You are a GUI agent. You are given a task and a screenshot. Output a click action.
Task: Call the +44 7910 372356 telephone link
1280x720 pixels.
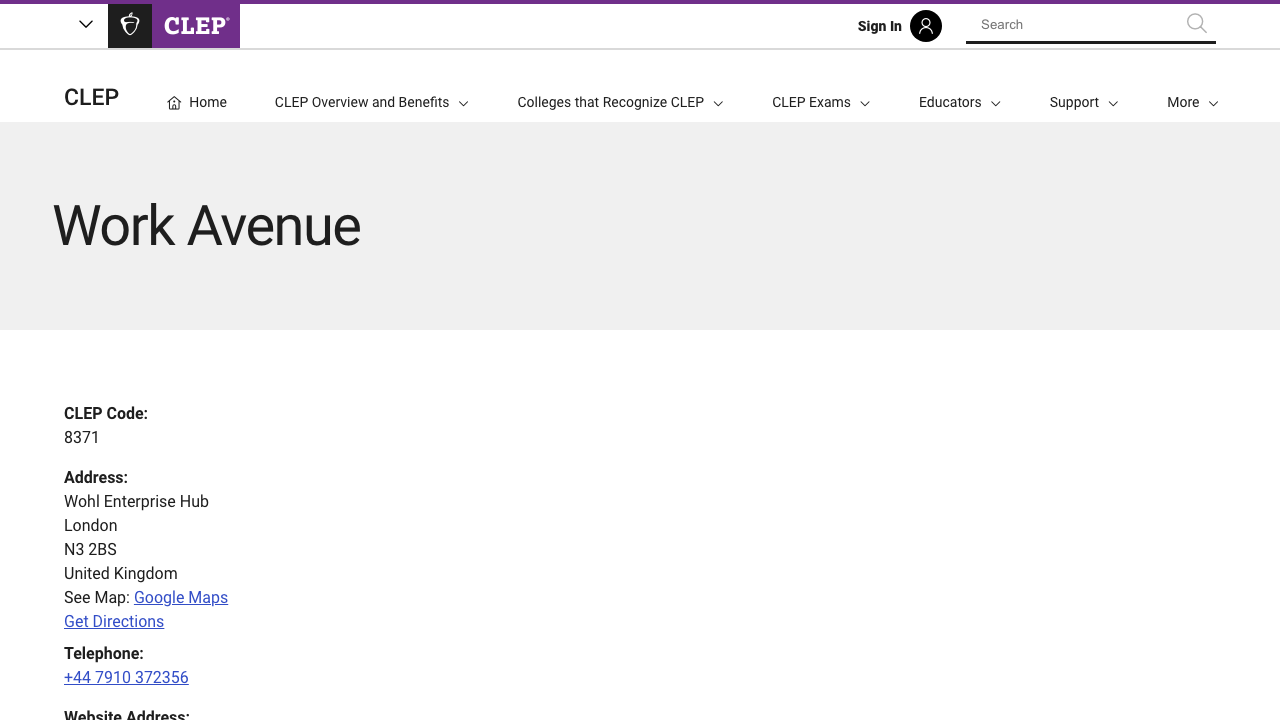pos(126,678)
